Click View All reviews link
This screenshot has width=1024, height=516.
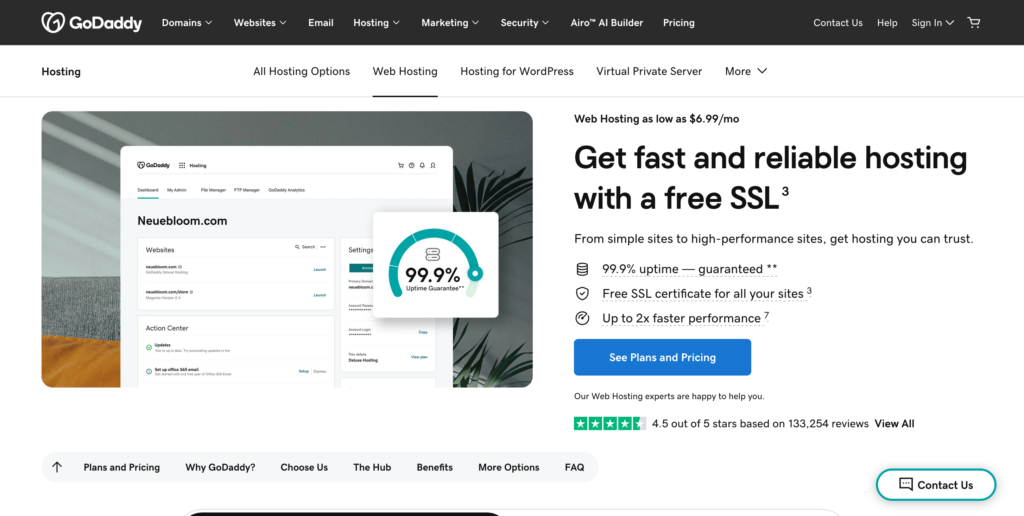click(894, 423)
